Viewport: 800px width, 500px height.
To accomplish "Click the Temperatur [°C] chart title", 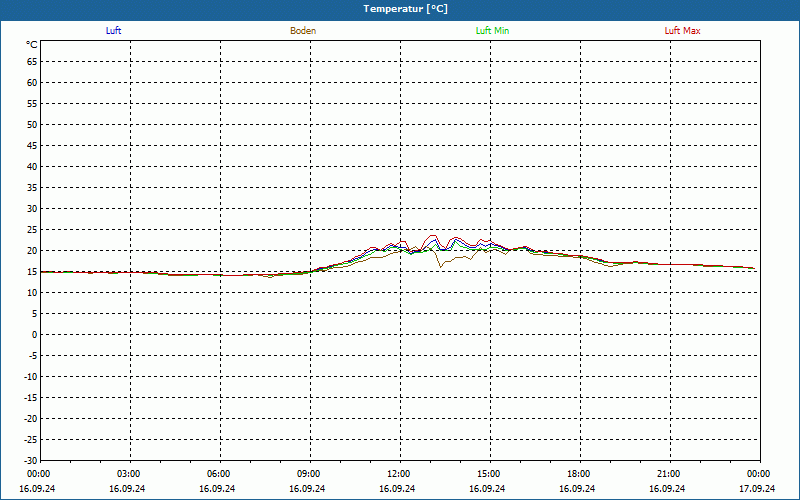I will (x=406, y=9).
